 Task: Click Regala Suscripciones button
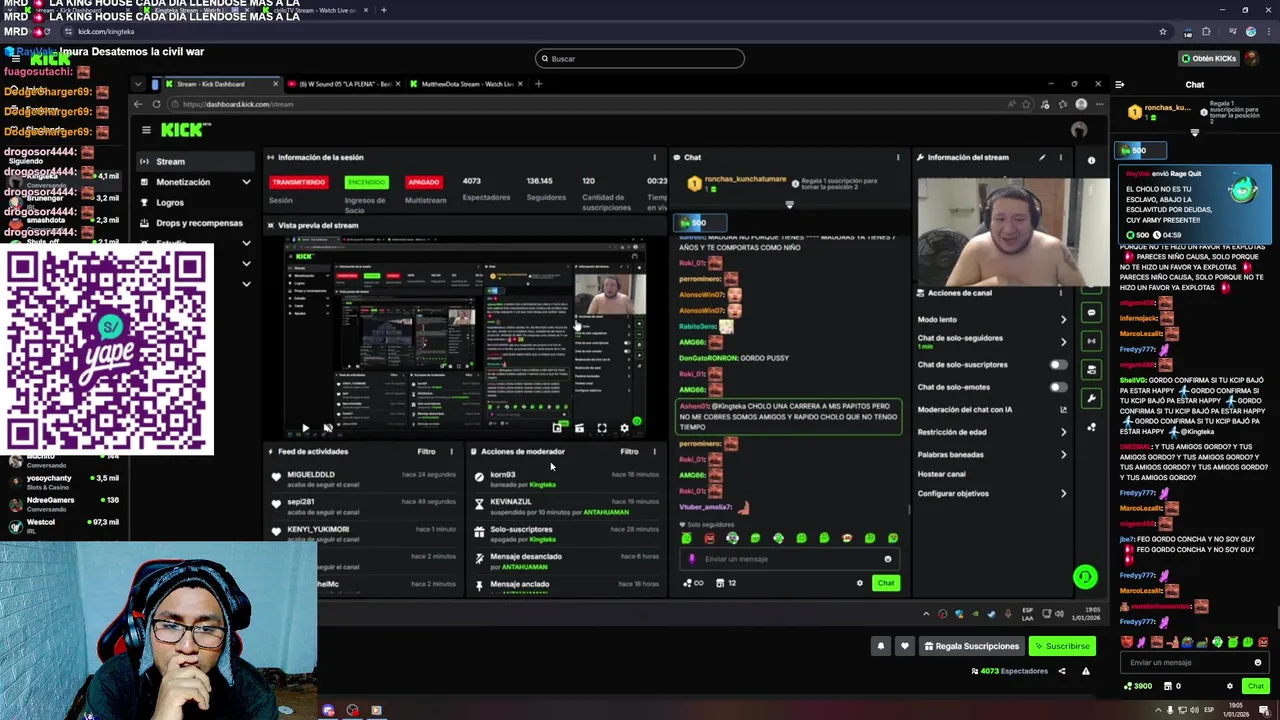click(x=970, y=646)
